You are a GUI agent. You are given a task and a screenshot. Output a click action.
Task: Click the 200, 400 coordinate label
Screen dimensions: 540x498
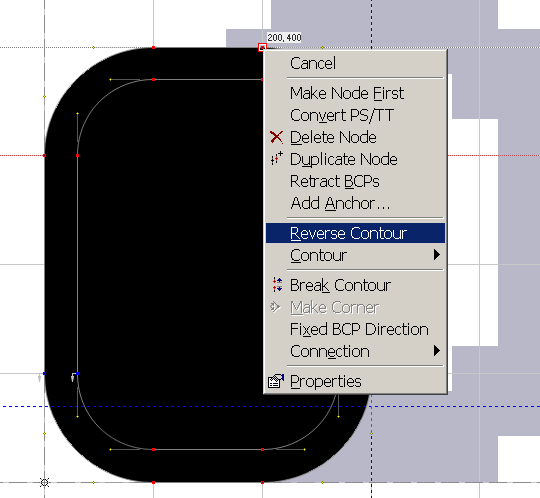click(284, 38)
